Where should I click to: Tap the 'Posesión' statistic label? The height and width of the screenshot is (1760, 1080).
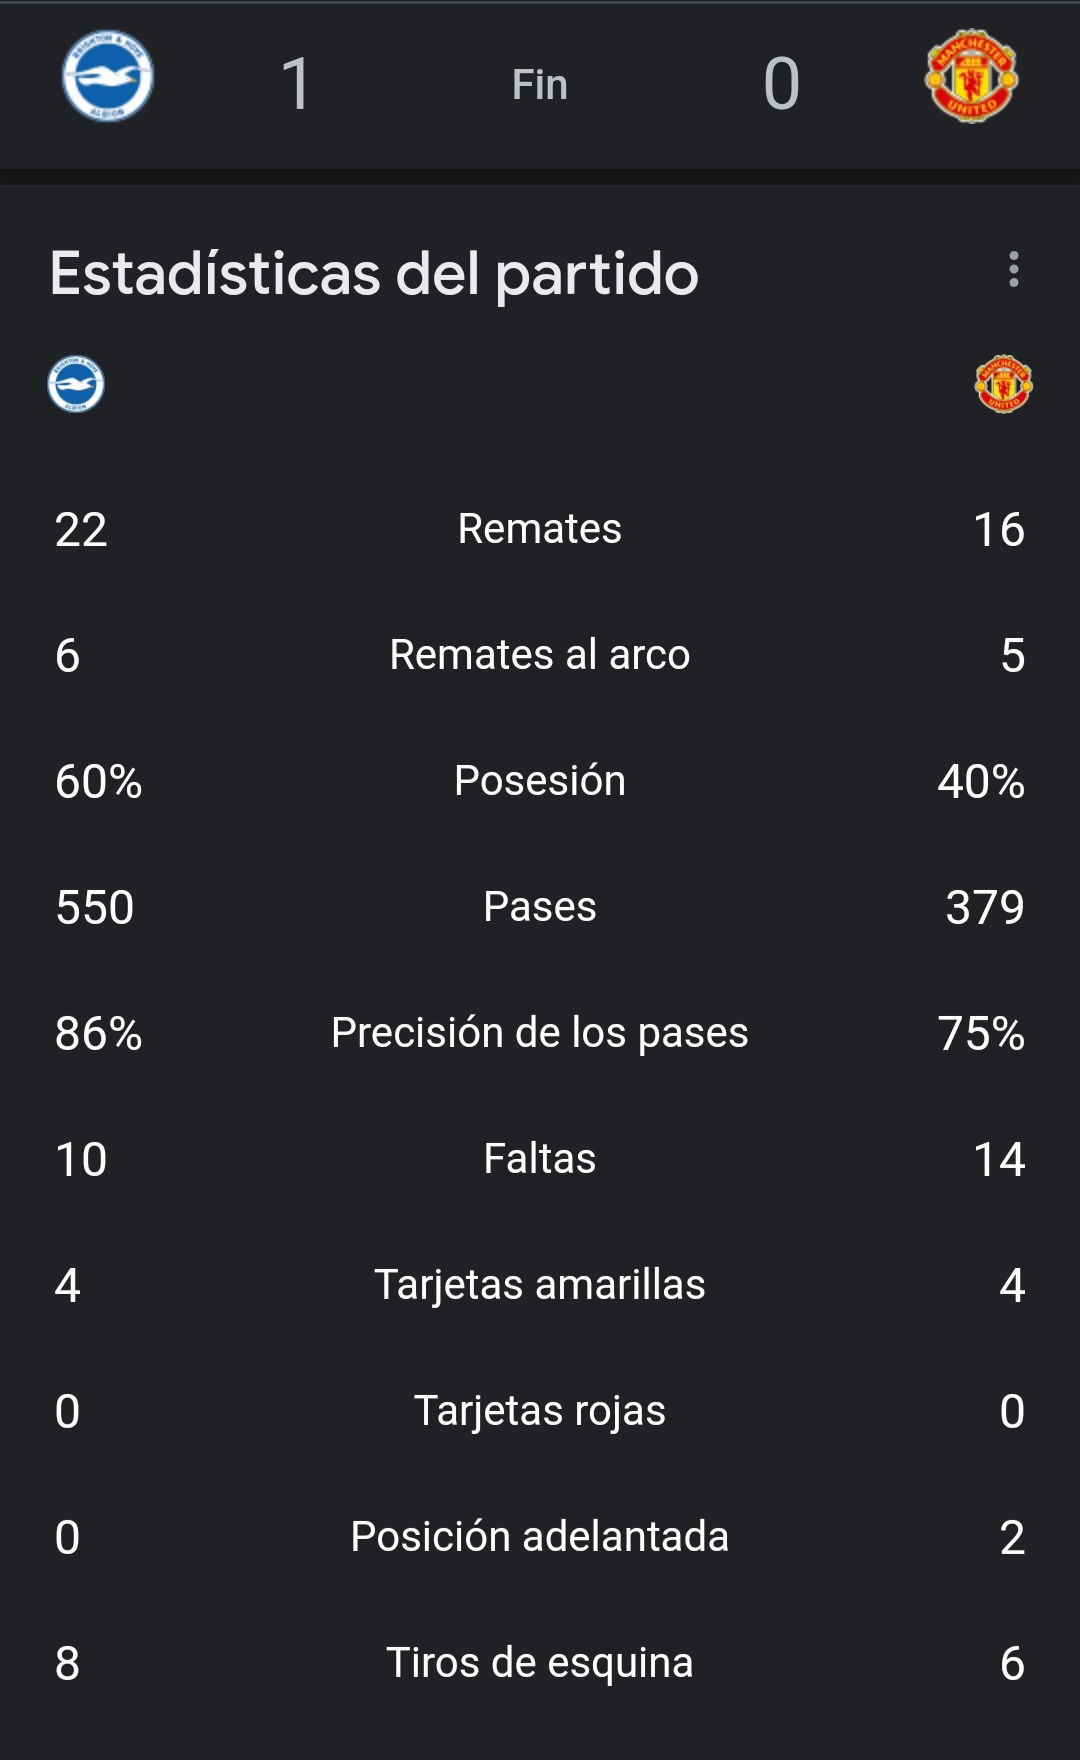[x=540, y=780]
